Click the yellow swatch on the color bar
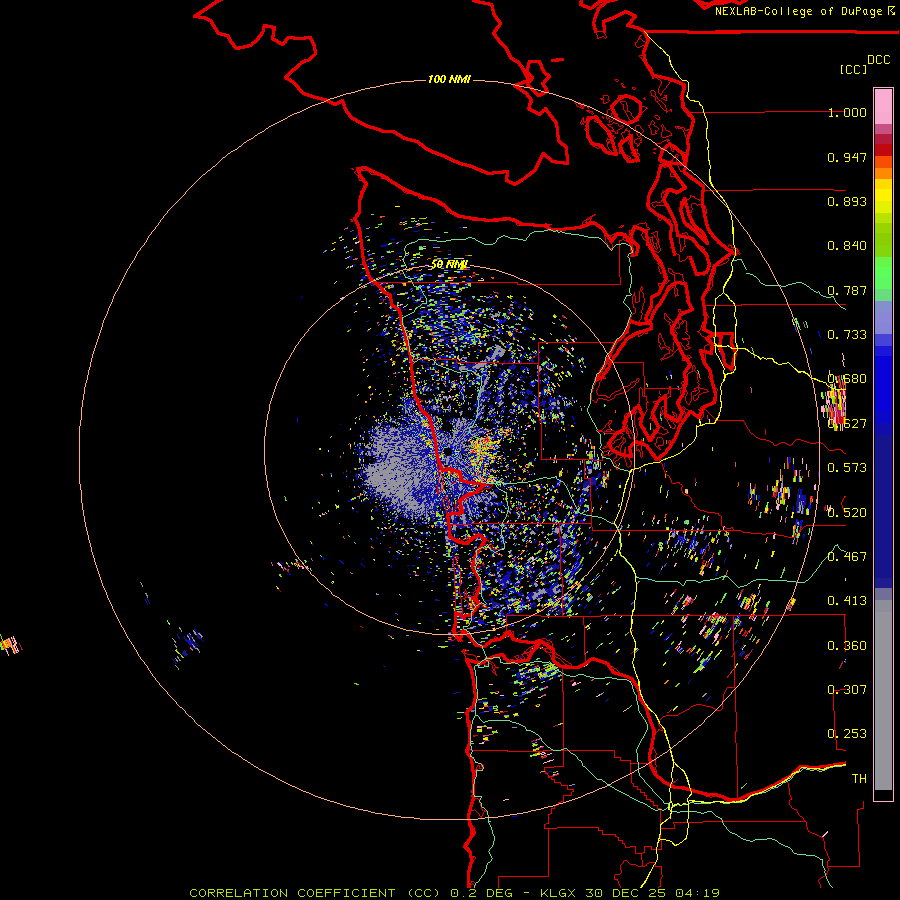Image resolution: width=900 pixels, height=900 pixels. [883, 196]
